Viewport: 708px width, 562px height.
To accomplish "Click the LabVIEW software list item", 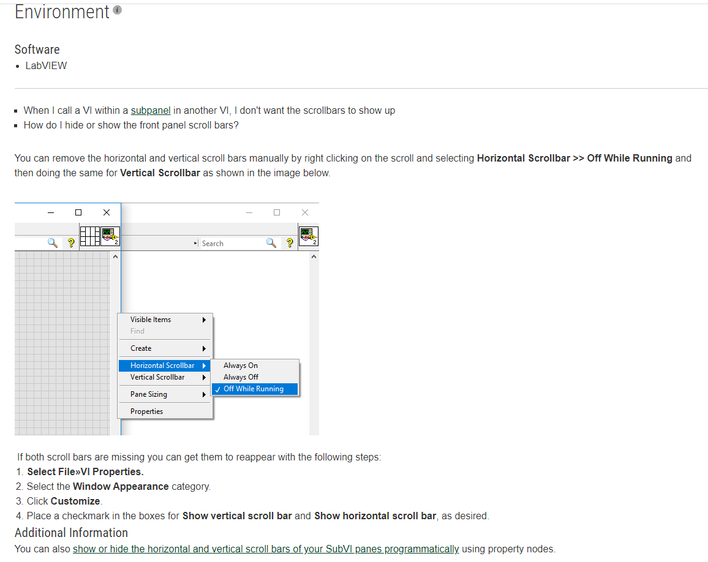I will pyautogui.click(x=46, y=66).
